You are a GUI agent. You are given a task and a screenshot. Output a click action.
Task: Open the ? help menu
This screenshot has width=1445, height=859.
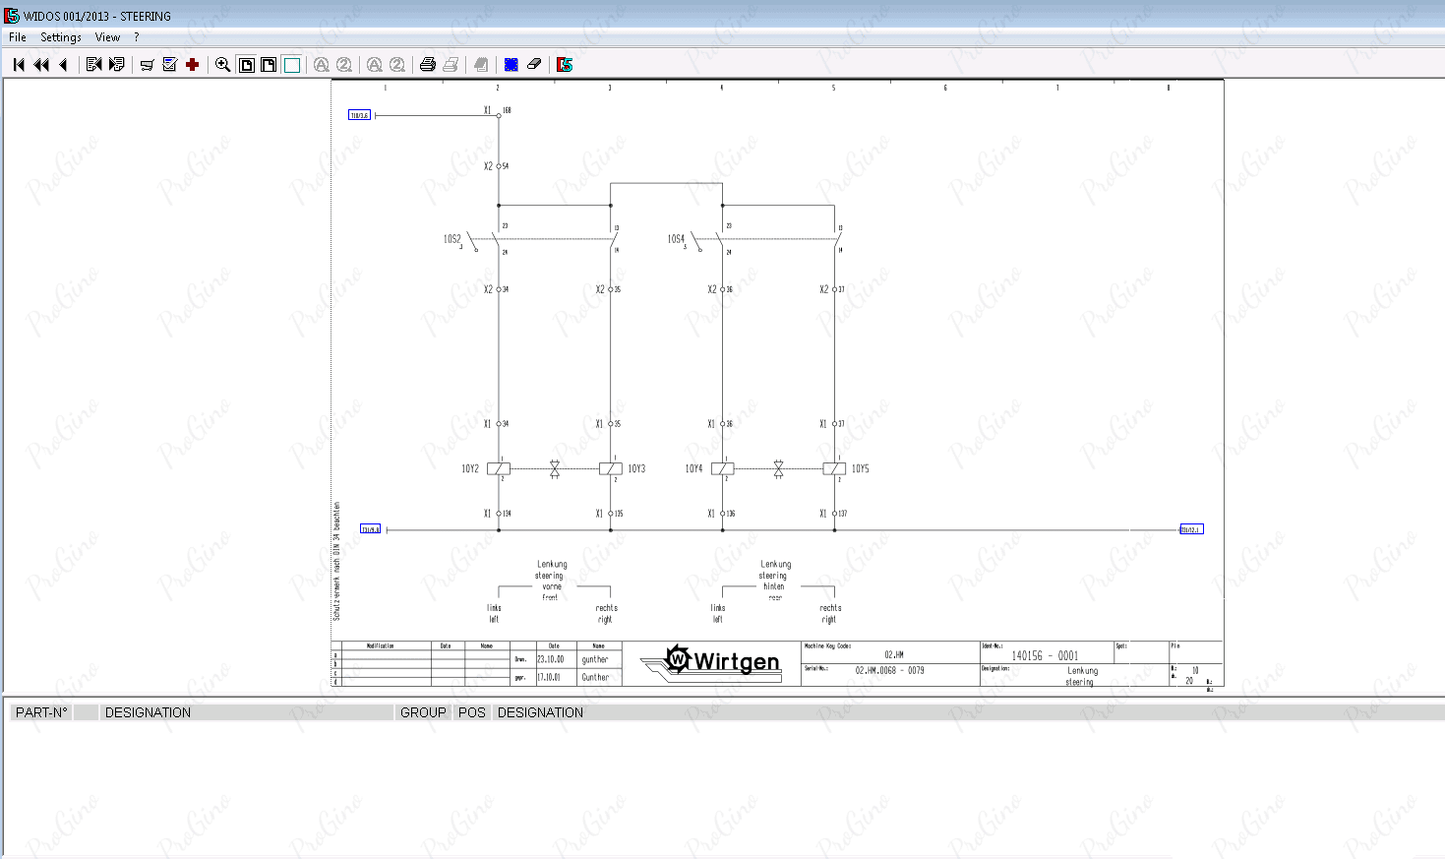137,37
